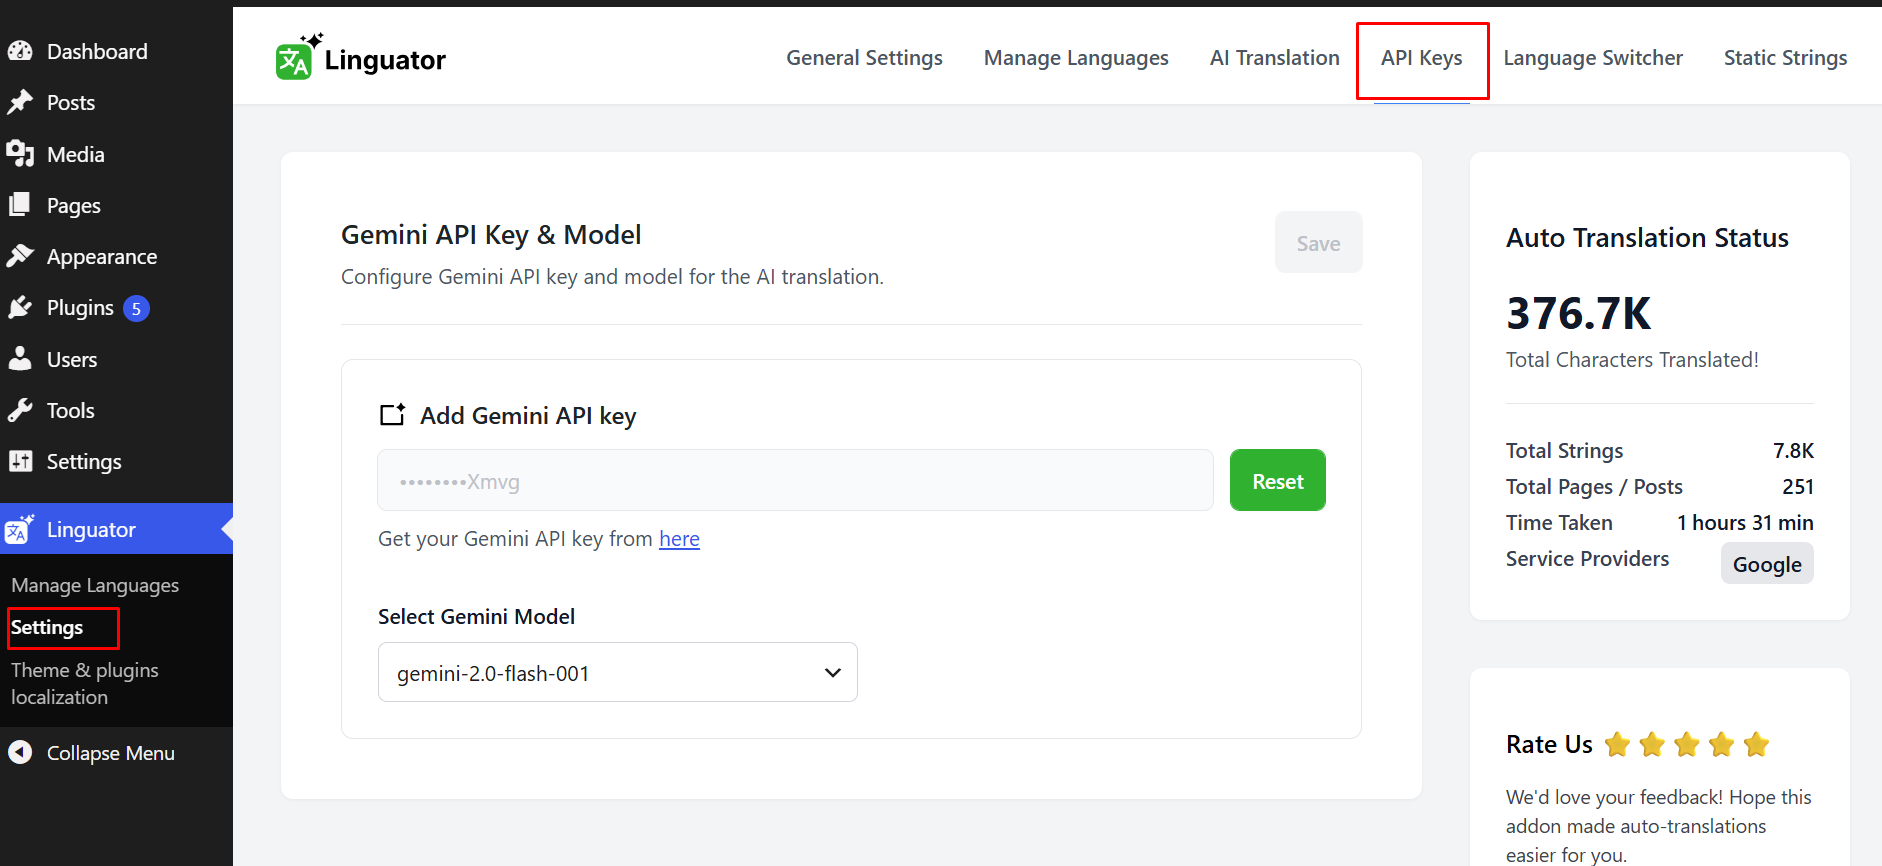This screenshot has width=1882, height=866.
Task: Click the Pages document icon
Action: pos(20,205)
